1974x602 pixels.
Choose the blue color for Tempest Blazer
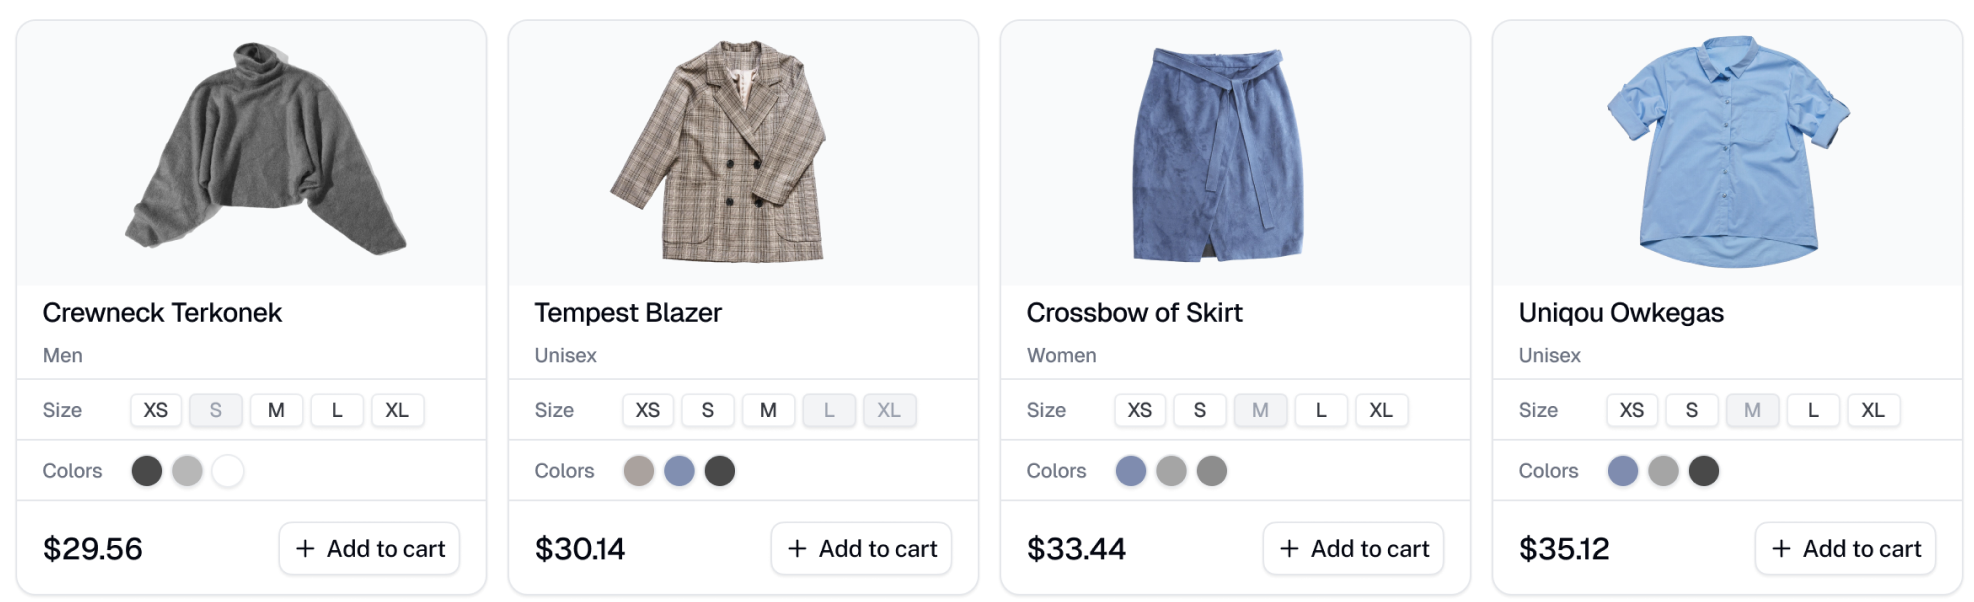(679, 471)
